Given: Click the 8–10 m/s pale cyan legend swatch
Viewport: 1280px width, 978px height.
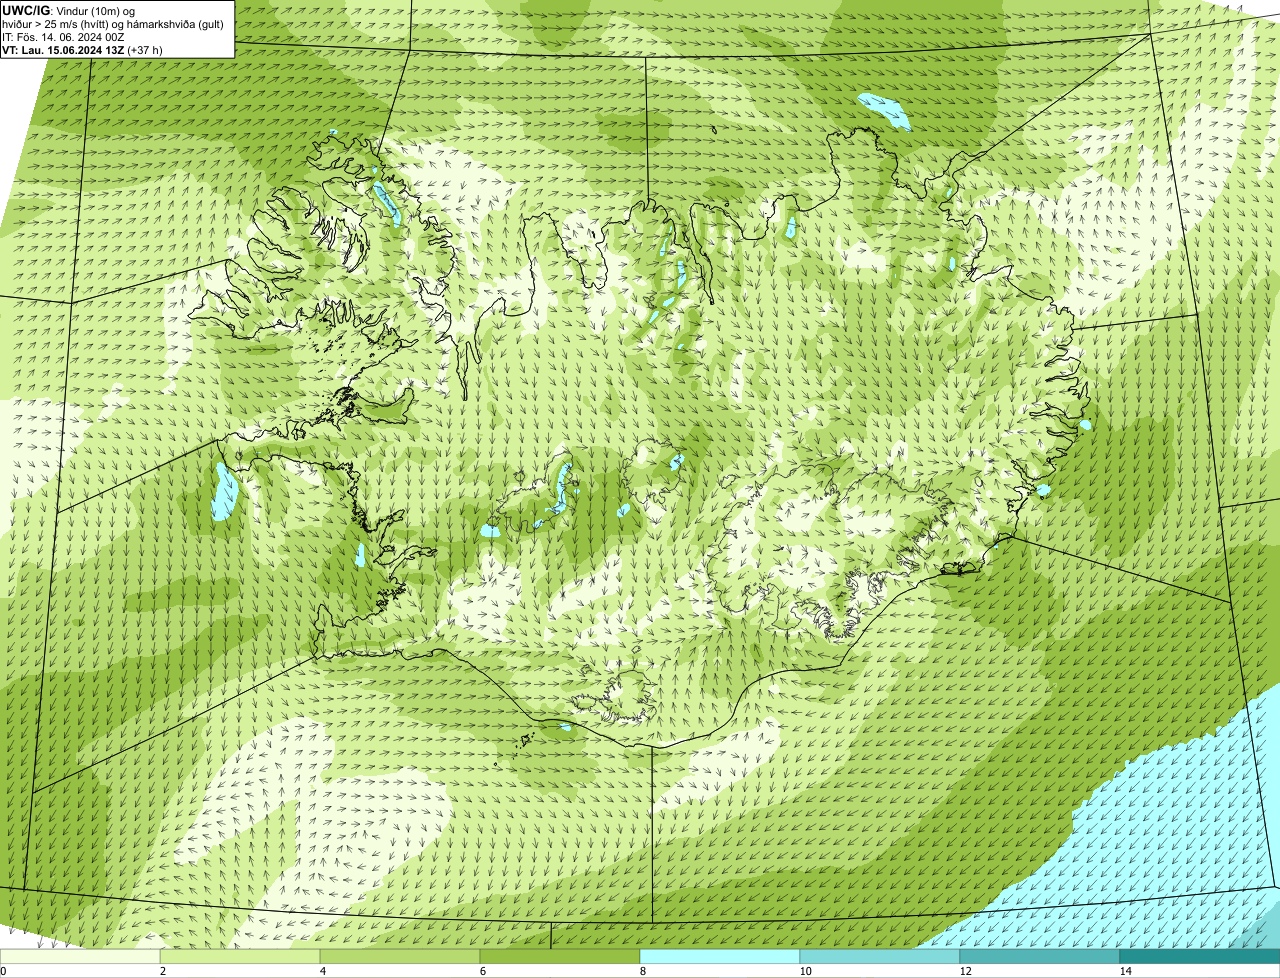Looking at the screenshot, I should pos(720,956).
